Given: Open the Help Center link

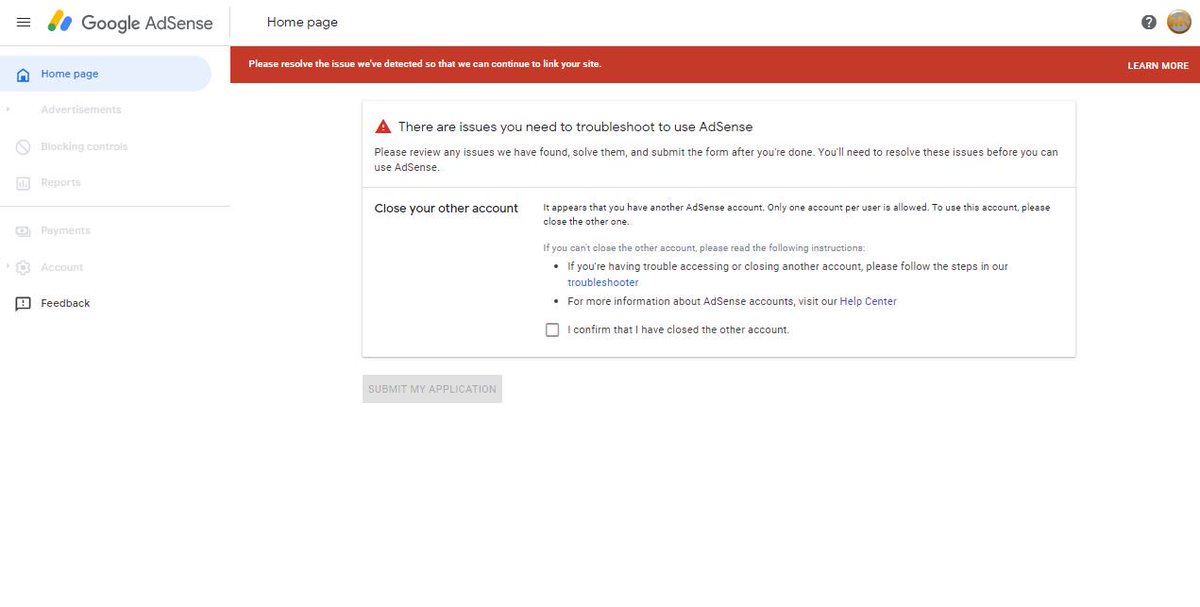Looking at the screenshot, I should pos(868,301).
